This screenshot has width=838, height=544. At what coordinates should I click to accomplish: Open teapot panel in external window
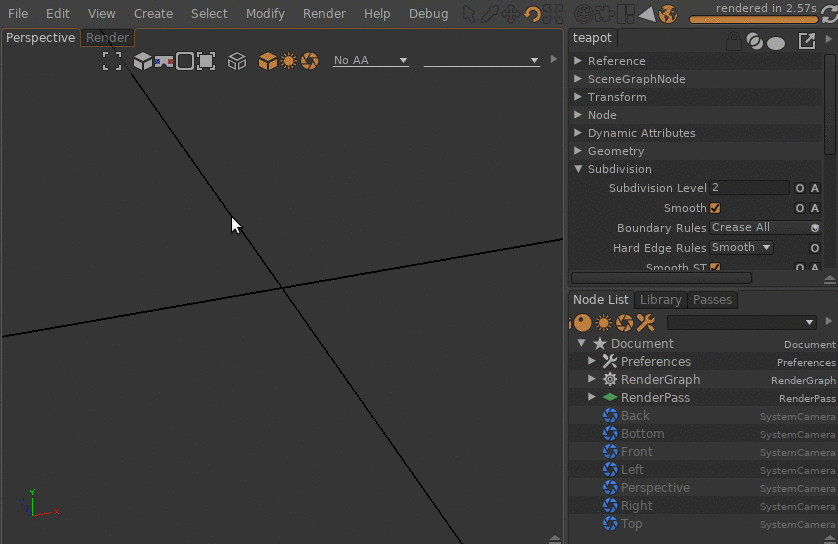(x=806, y=41)
